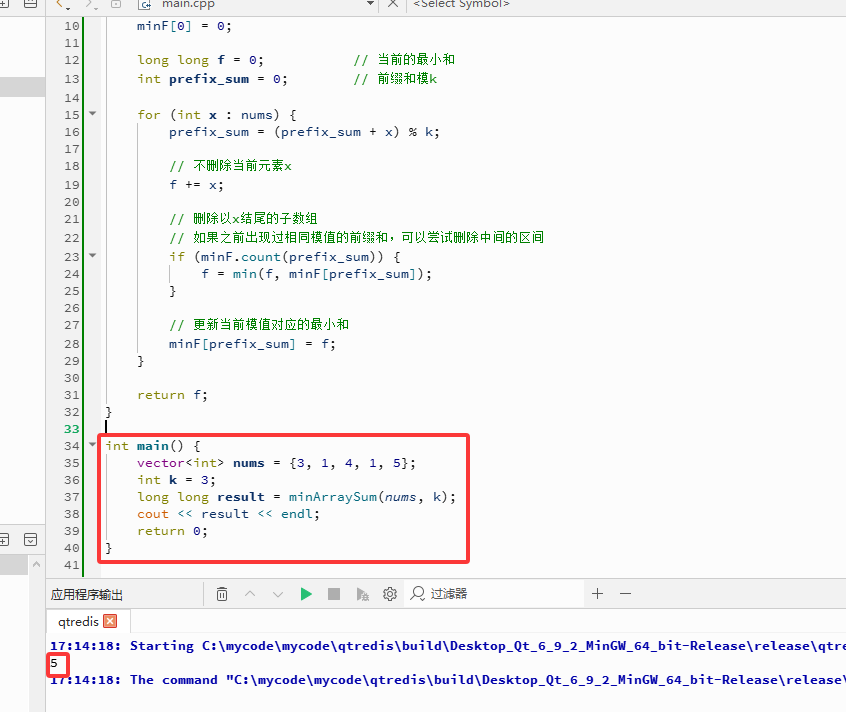This screenshot has height=712, width=846.
Task: Toggle the file lock icon beside main.cpp
Action: 115,4
